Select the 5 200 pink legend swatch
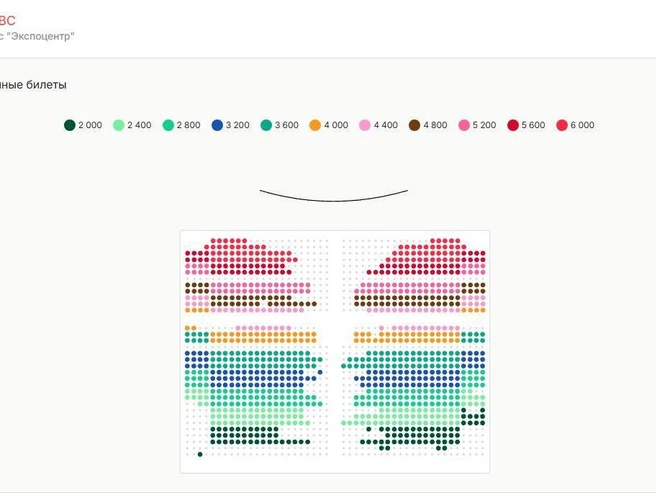The width and height of the screenshot is (656, 493). point(464,125)
